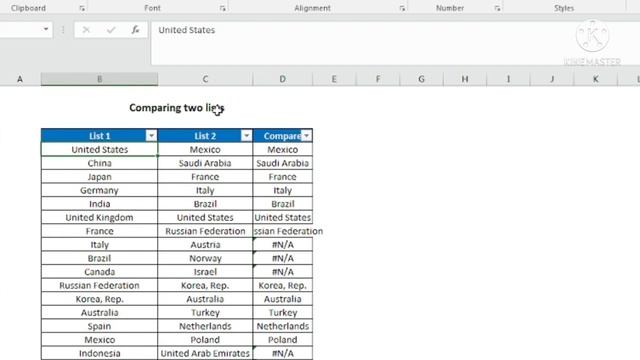Image resolution: width=640 pixels, height=360 pixels.
Task: Select United Kingdom in List 1
Action: pos(99,217)
